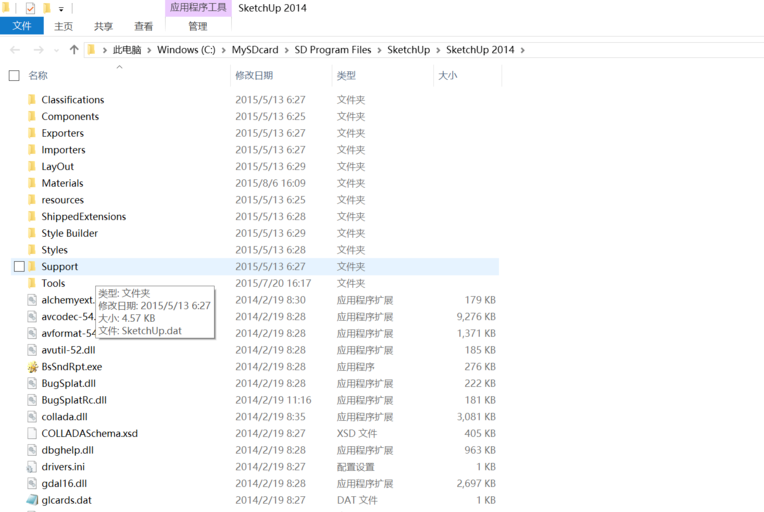Tick the select-all checkbox beside 名称
This screenshot has height=512, width=764.
[x=14, y=76]
